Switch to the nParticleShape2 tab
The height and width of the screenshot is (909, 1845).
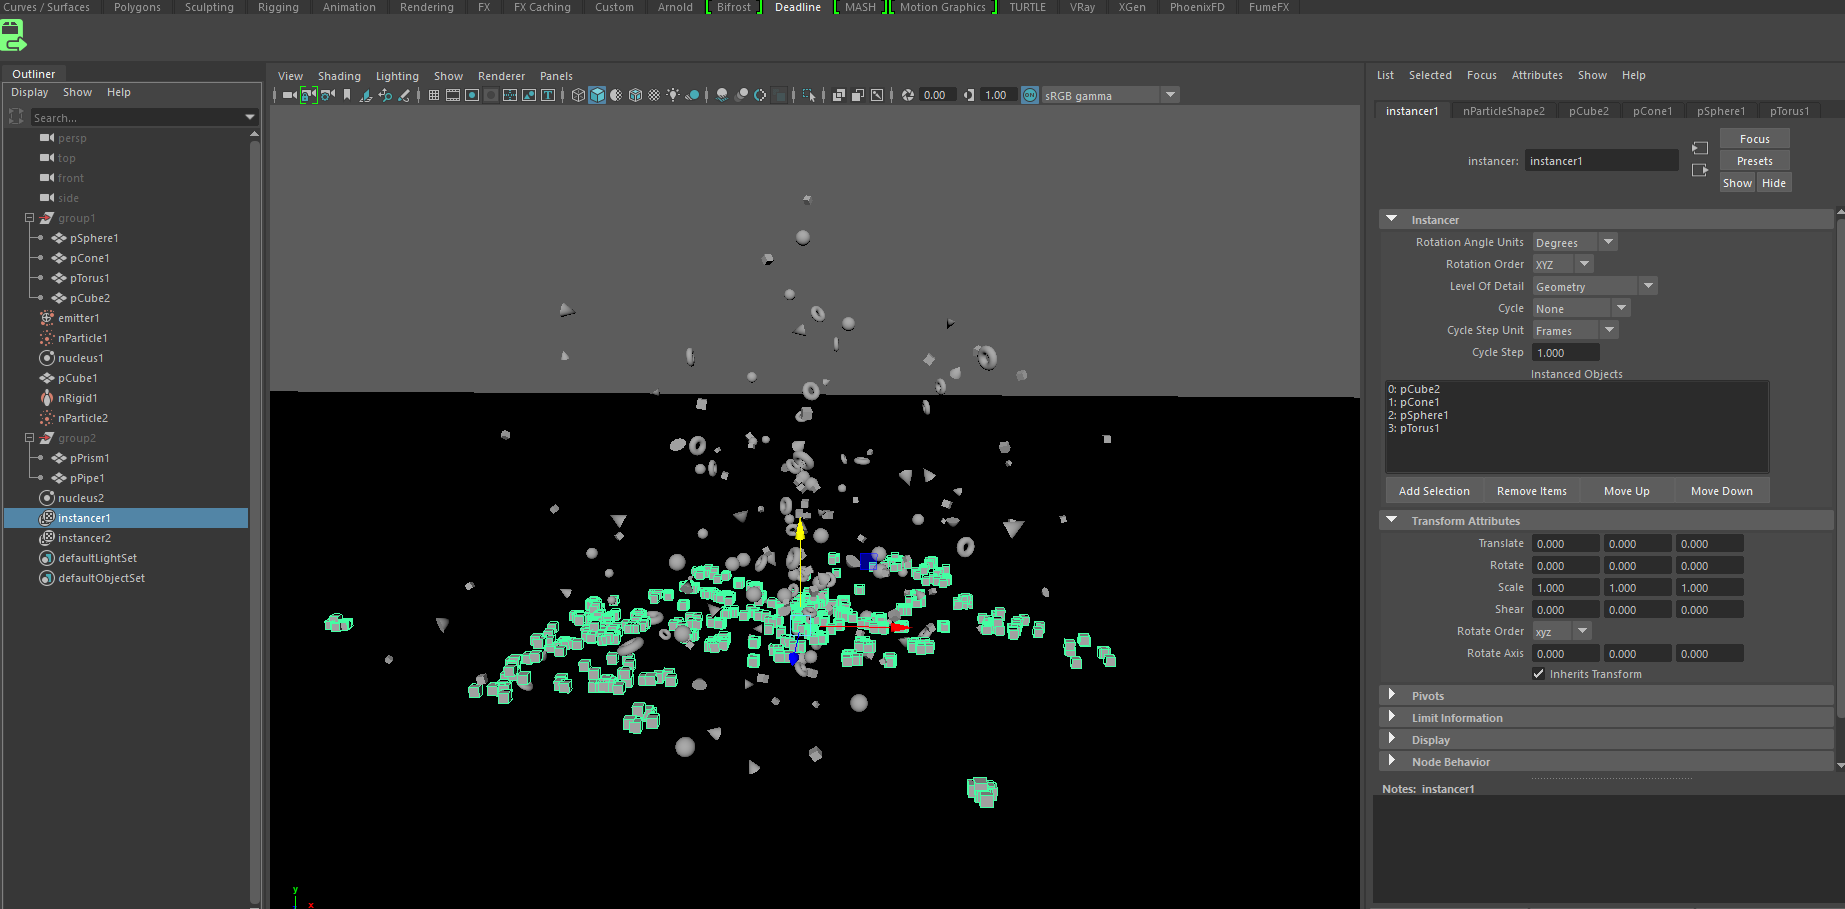pos(1503,111)
